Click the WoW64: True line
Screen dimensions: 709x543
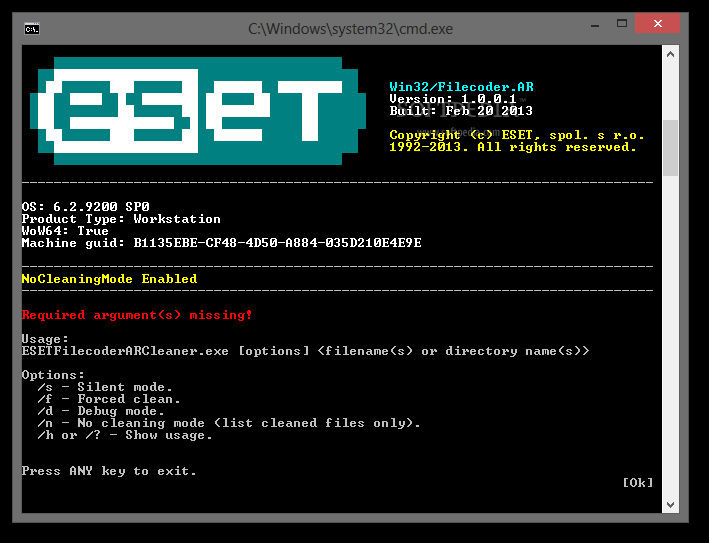pos(65,231)
